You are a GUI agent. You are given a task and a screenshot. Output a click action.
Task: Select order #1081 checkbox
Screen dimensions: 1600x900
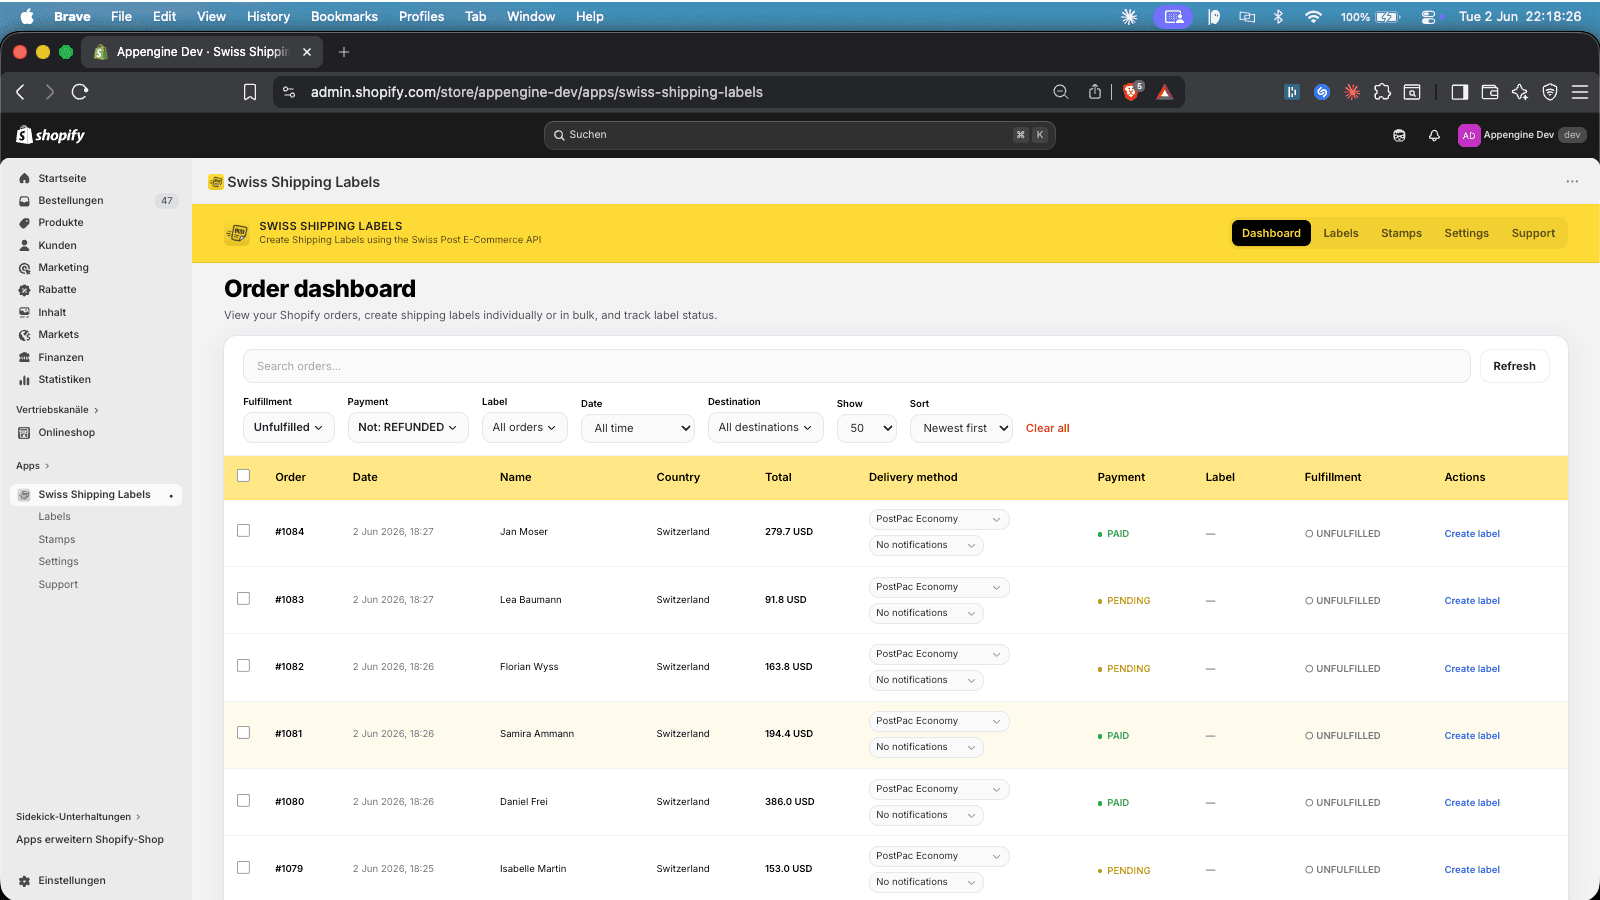[x=243, y=732]
